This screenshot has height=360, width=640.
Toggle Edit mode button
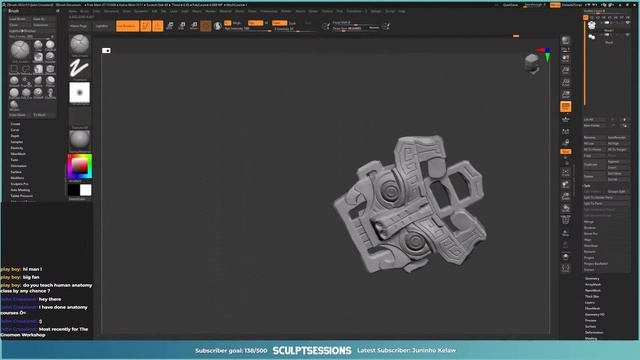[146, 26]
